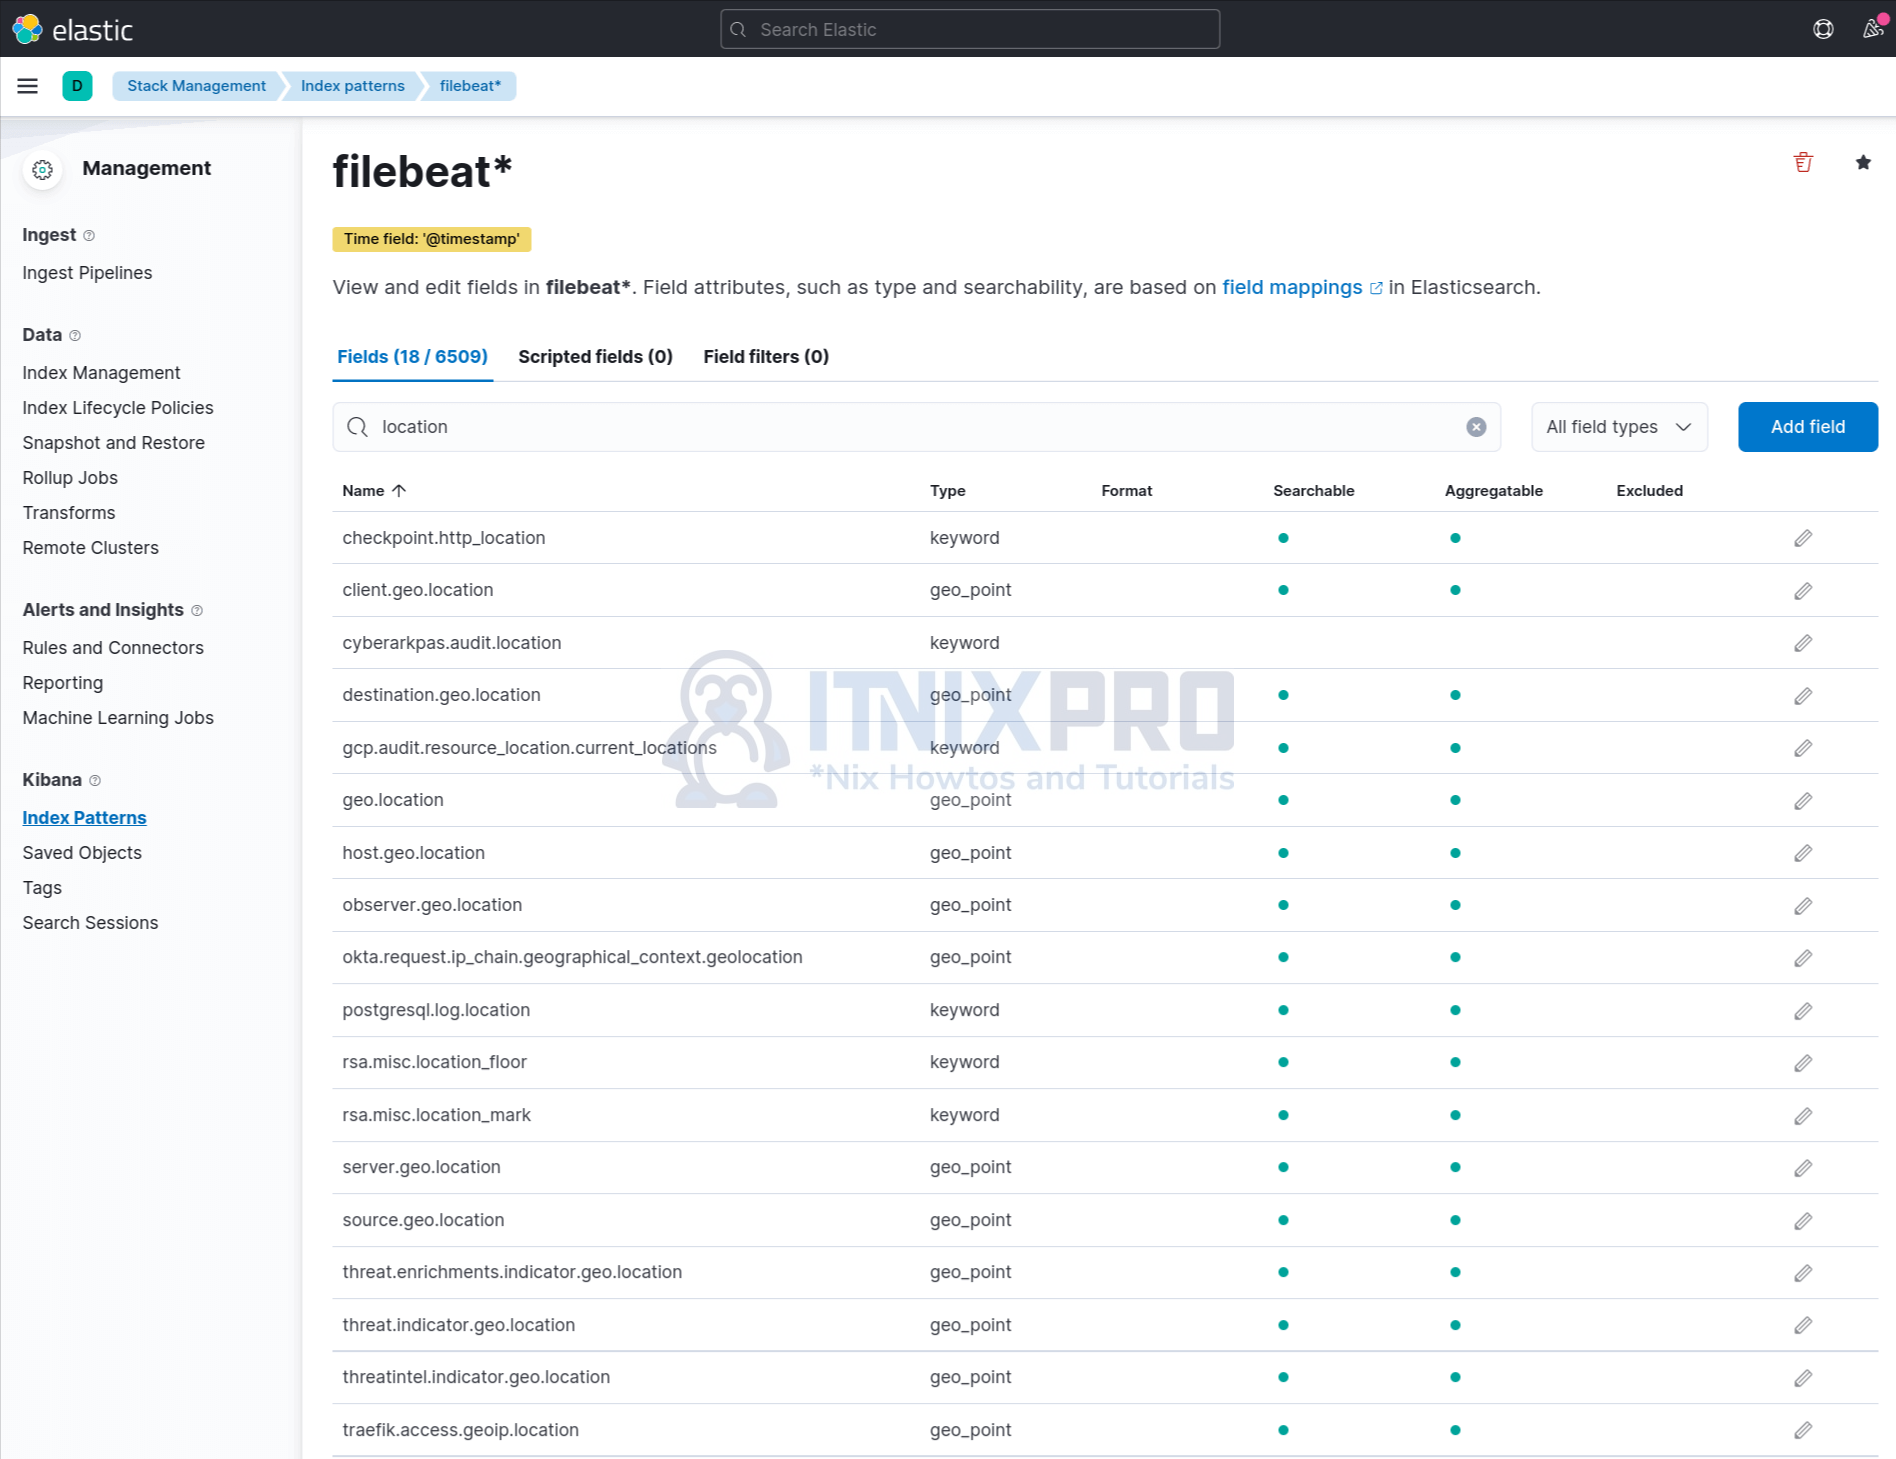The width and height of the screenshot is (1896, 1459).
Task: Edit the source.geo.location field
Action: coord(1803,1221)
